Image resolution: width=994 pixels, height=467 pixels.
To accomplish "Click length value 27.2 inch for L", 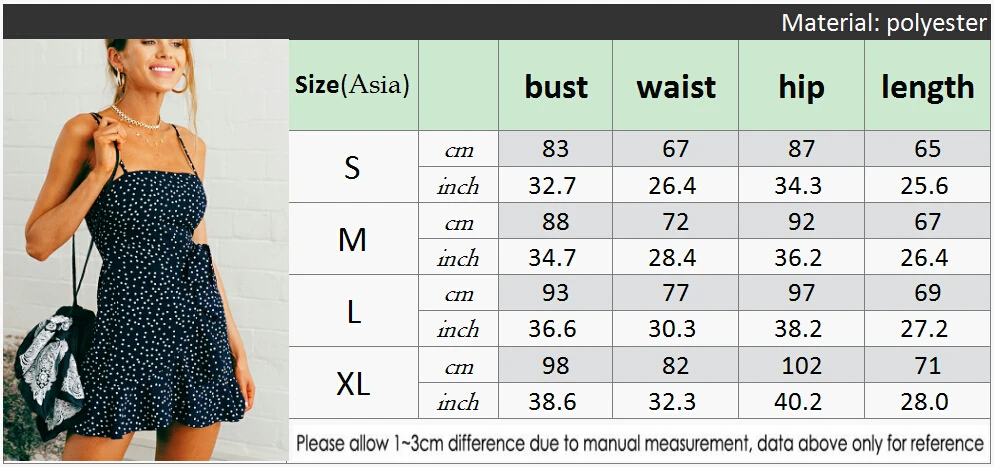I will pos(927,329).
